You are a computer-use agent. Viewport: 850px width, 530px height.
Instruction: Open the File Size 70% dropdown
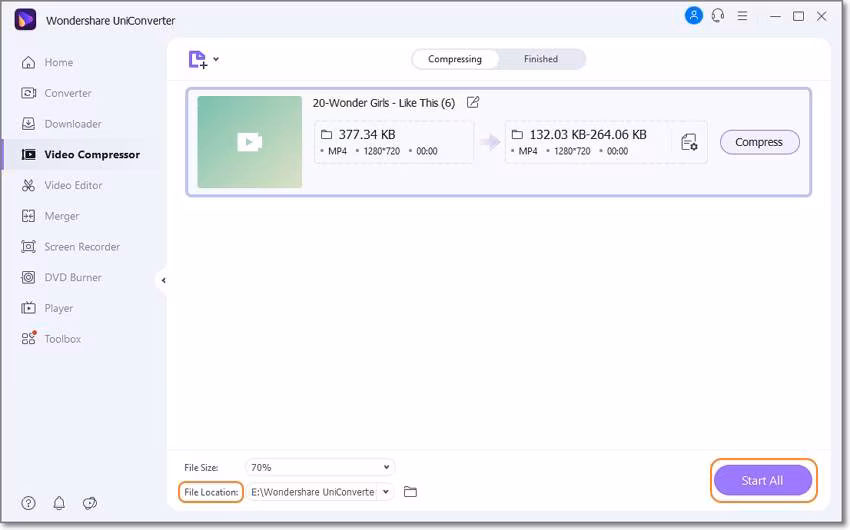(x=320, y=467)
